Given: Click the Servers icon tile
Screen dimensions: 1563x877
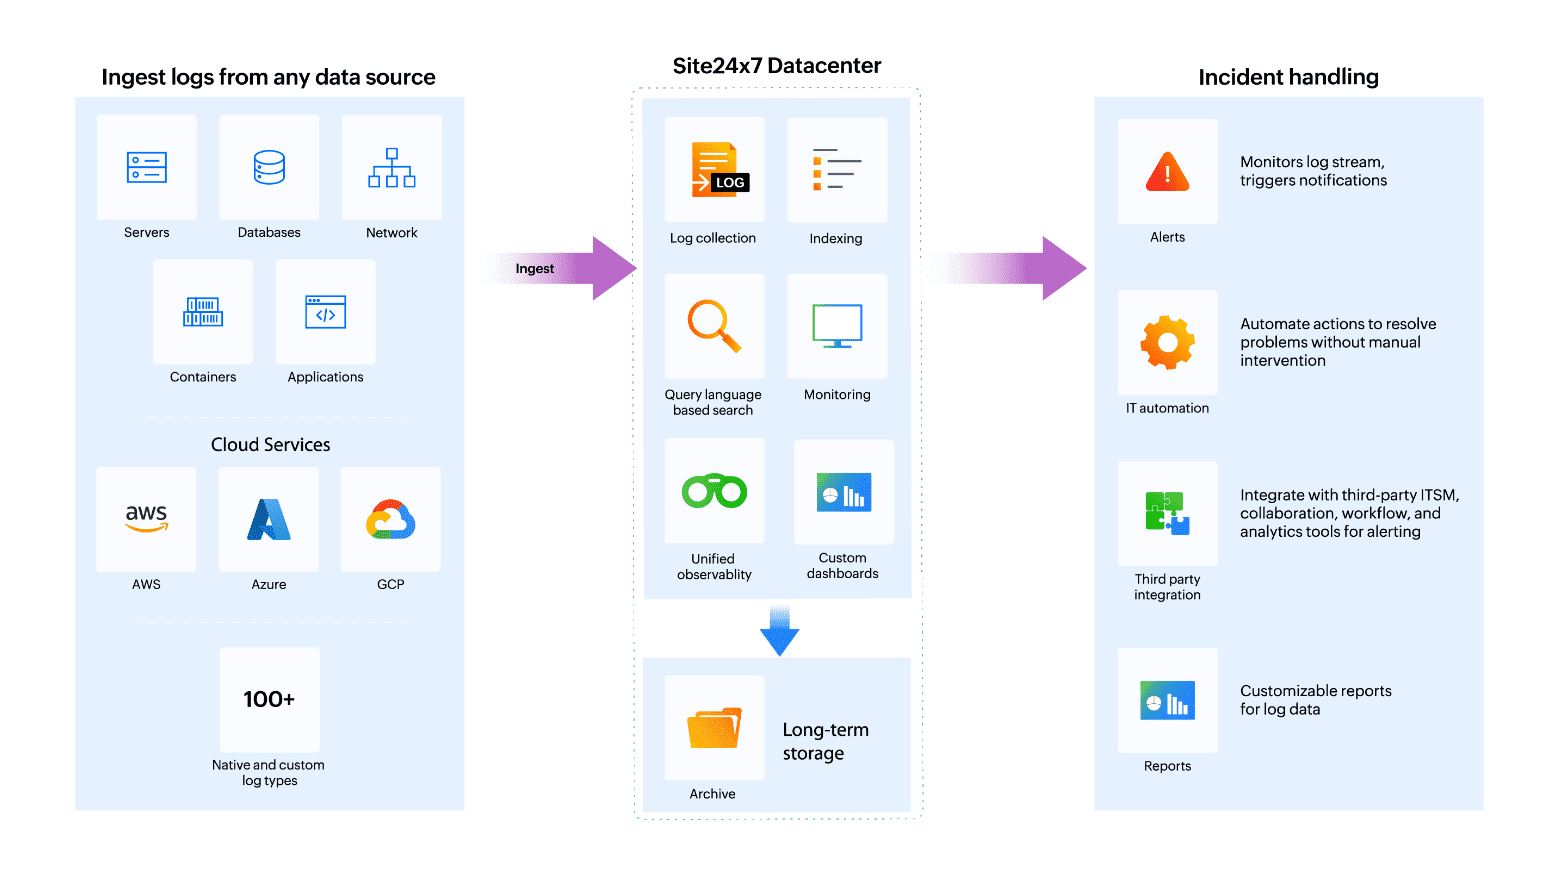Looking at the screenshot, I should (147, 167).
